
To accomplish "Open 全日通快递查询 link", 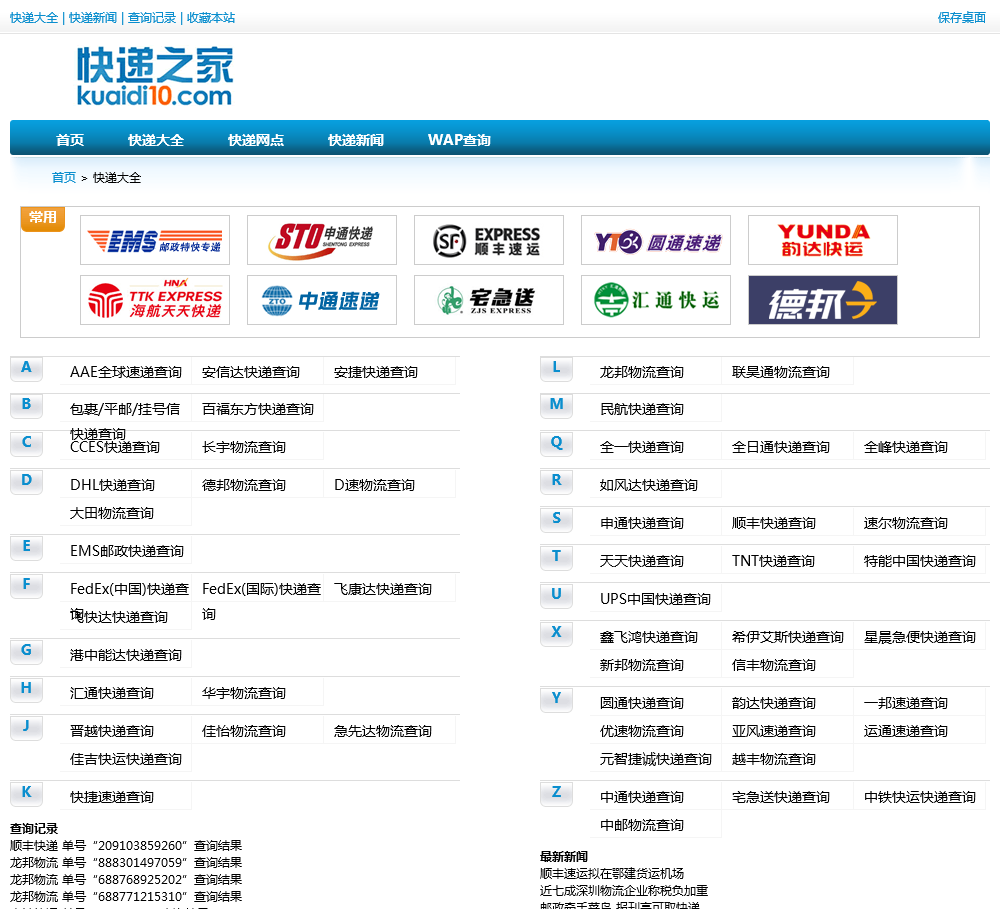I will pyautogui.click(x=781, y=447).
